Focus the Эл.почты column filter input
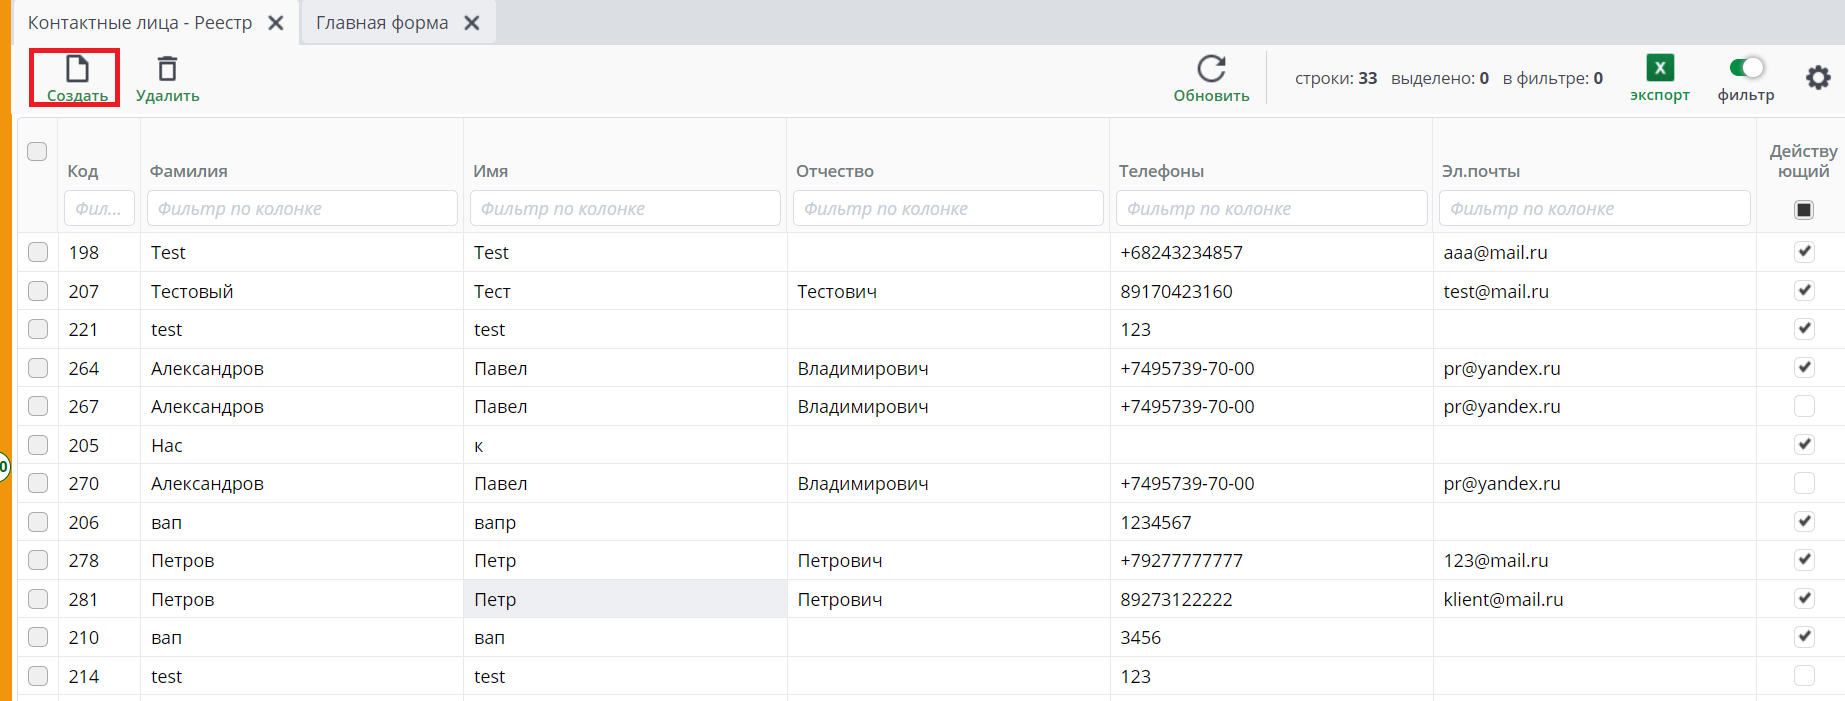 [x=1594, y=209]
